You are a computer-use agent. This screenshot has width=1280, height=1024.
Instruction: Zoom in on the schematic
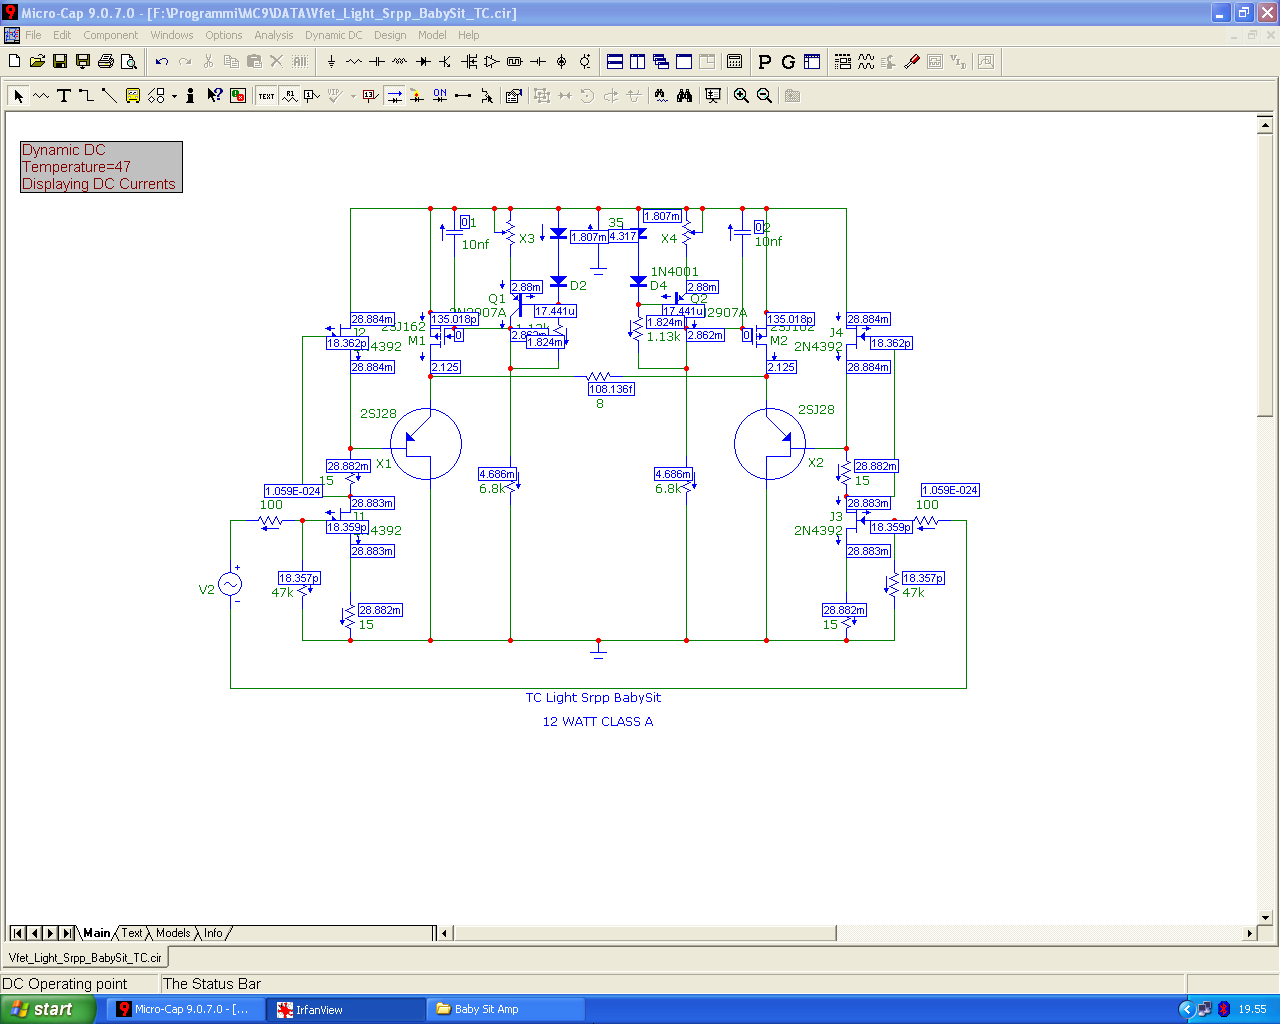741,96
